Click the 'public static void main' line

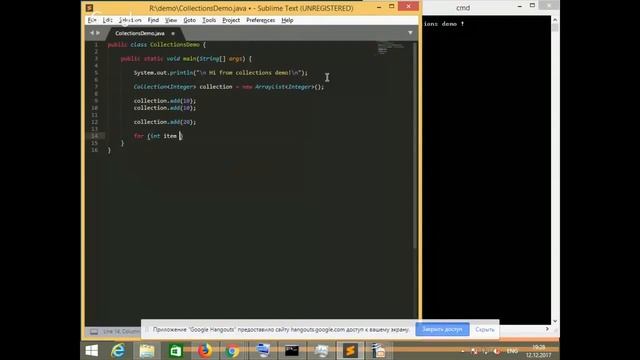pyautogui.click(x=186, y=59)
